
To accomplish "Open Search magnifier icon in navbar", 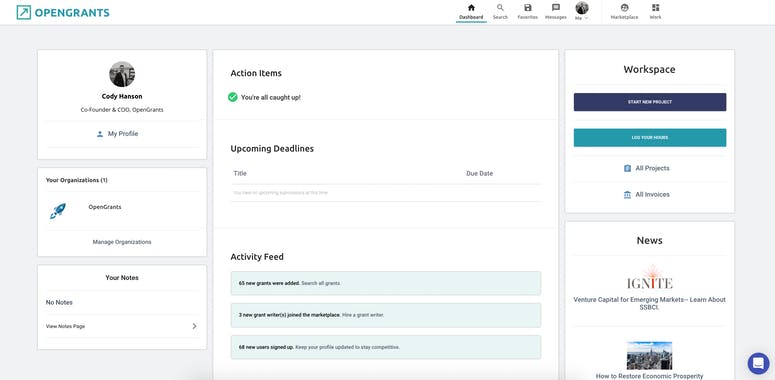I will [x=500, y=7].
